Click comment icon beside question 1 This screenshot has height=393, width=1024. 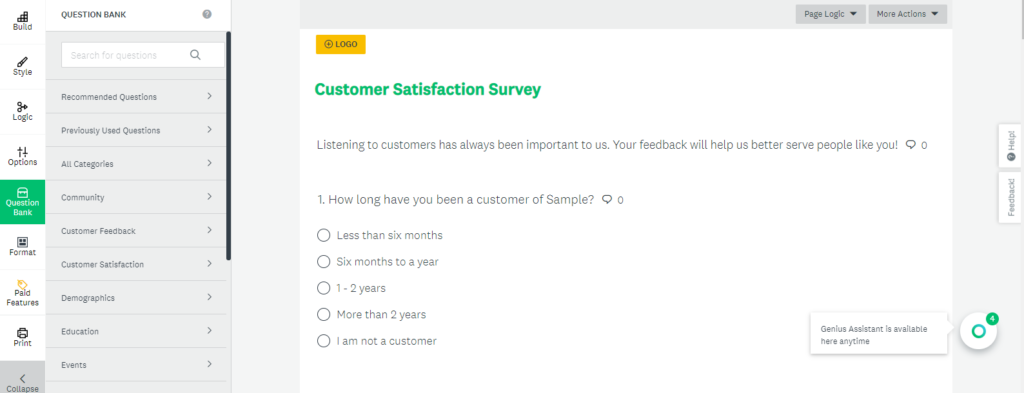click(x=607, y=200)
